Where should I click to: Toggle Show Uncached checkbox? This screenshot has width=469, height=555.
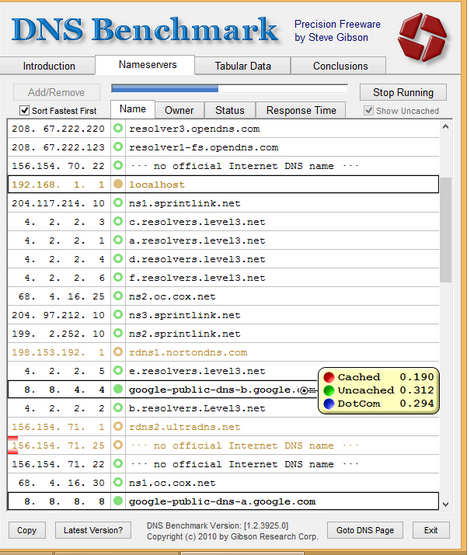coord(368,110)
